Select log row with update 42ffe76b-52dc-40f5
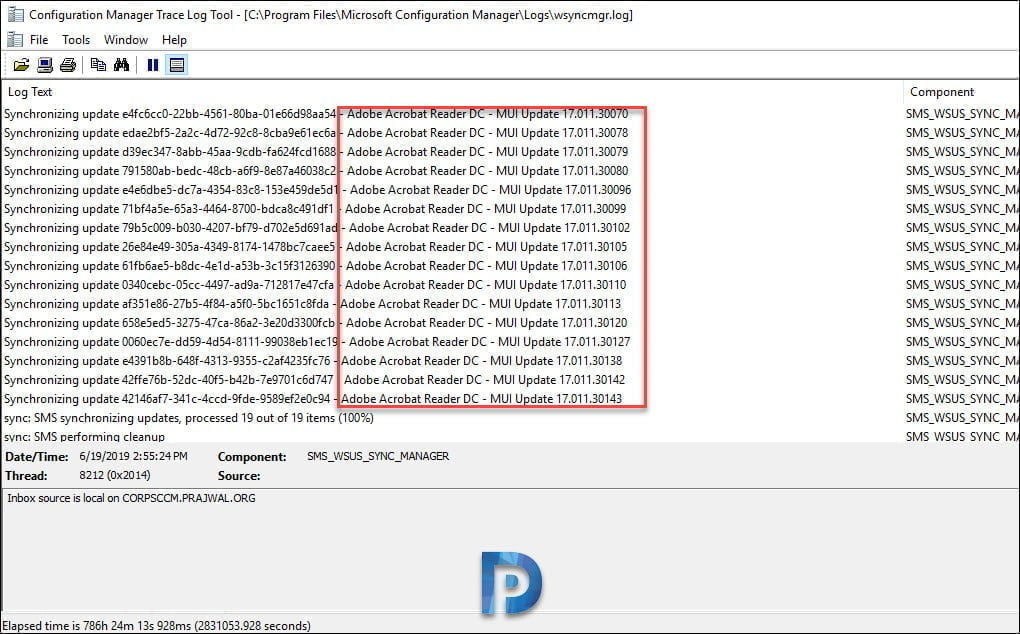1020x634 pixels. pos(510,380)
